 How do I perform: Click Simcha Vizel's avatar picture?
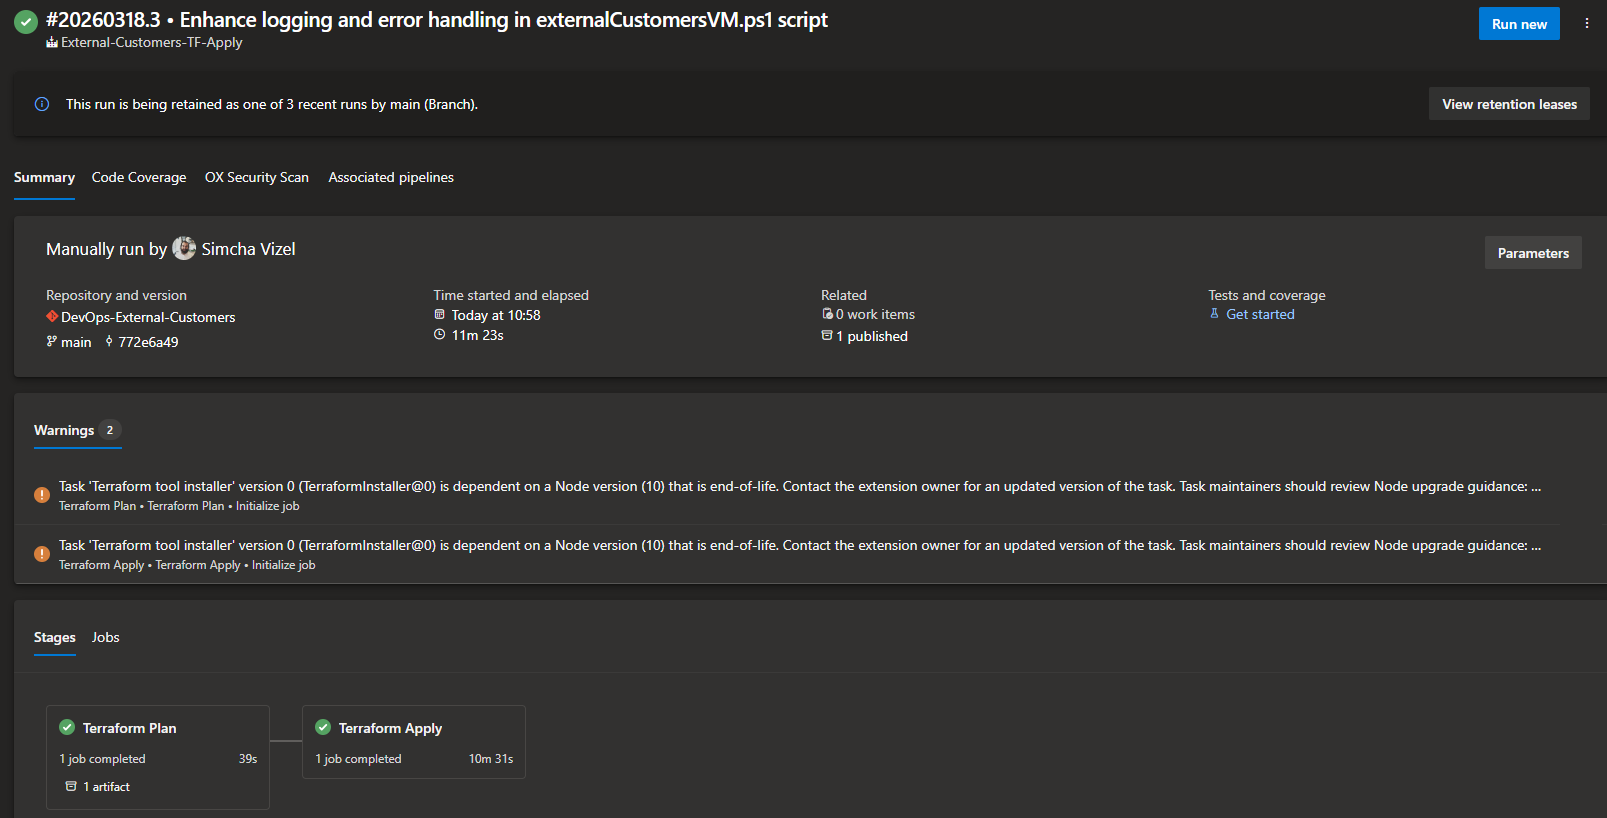click(184, 248)
